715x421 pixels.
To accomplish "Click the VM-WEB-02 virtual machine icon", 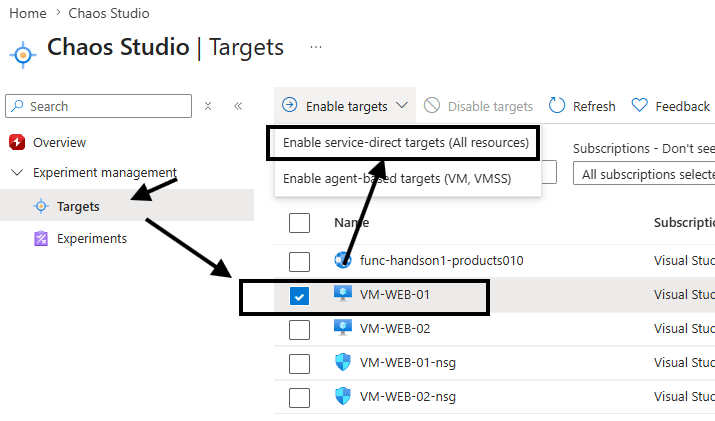I will point(343,329).
